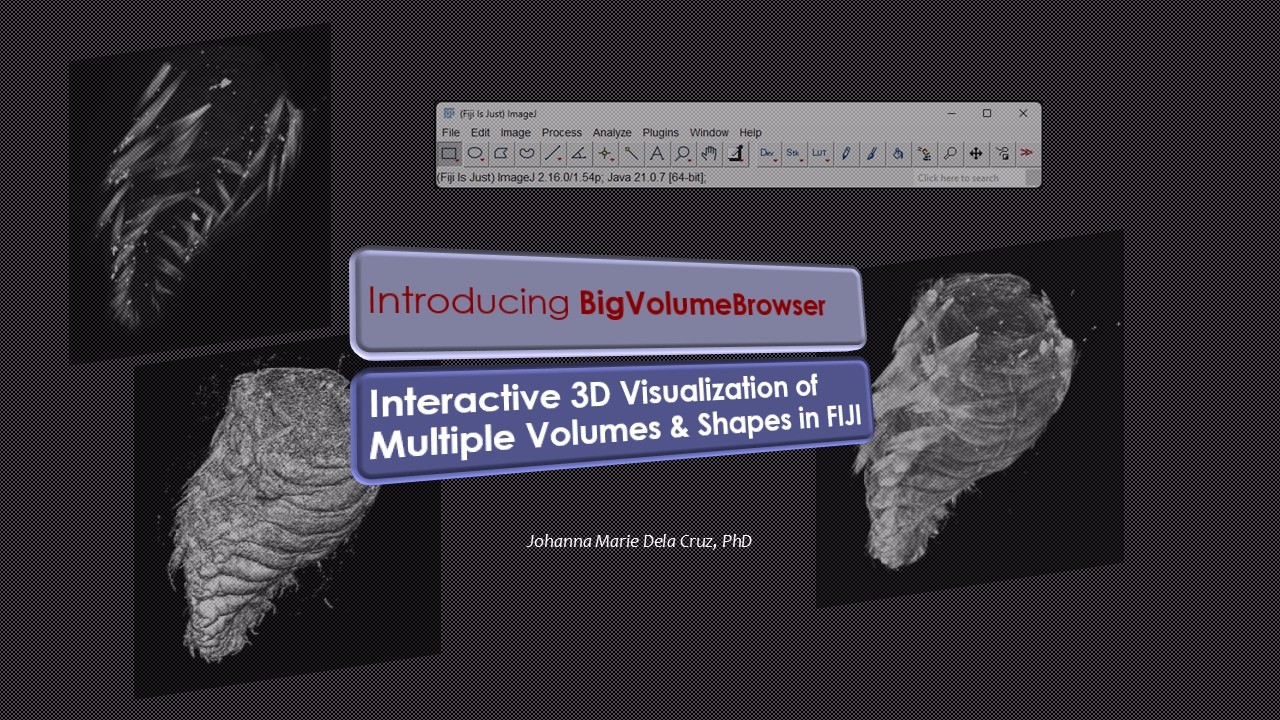Select the Wand tracing tool
The height and width of the screenshot is (720, 1280).
(x=631, y=154)
